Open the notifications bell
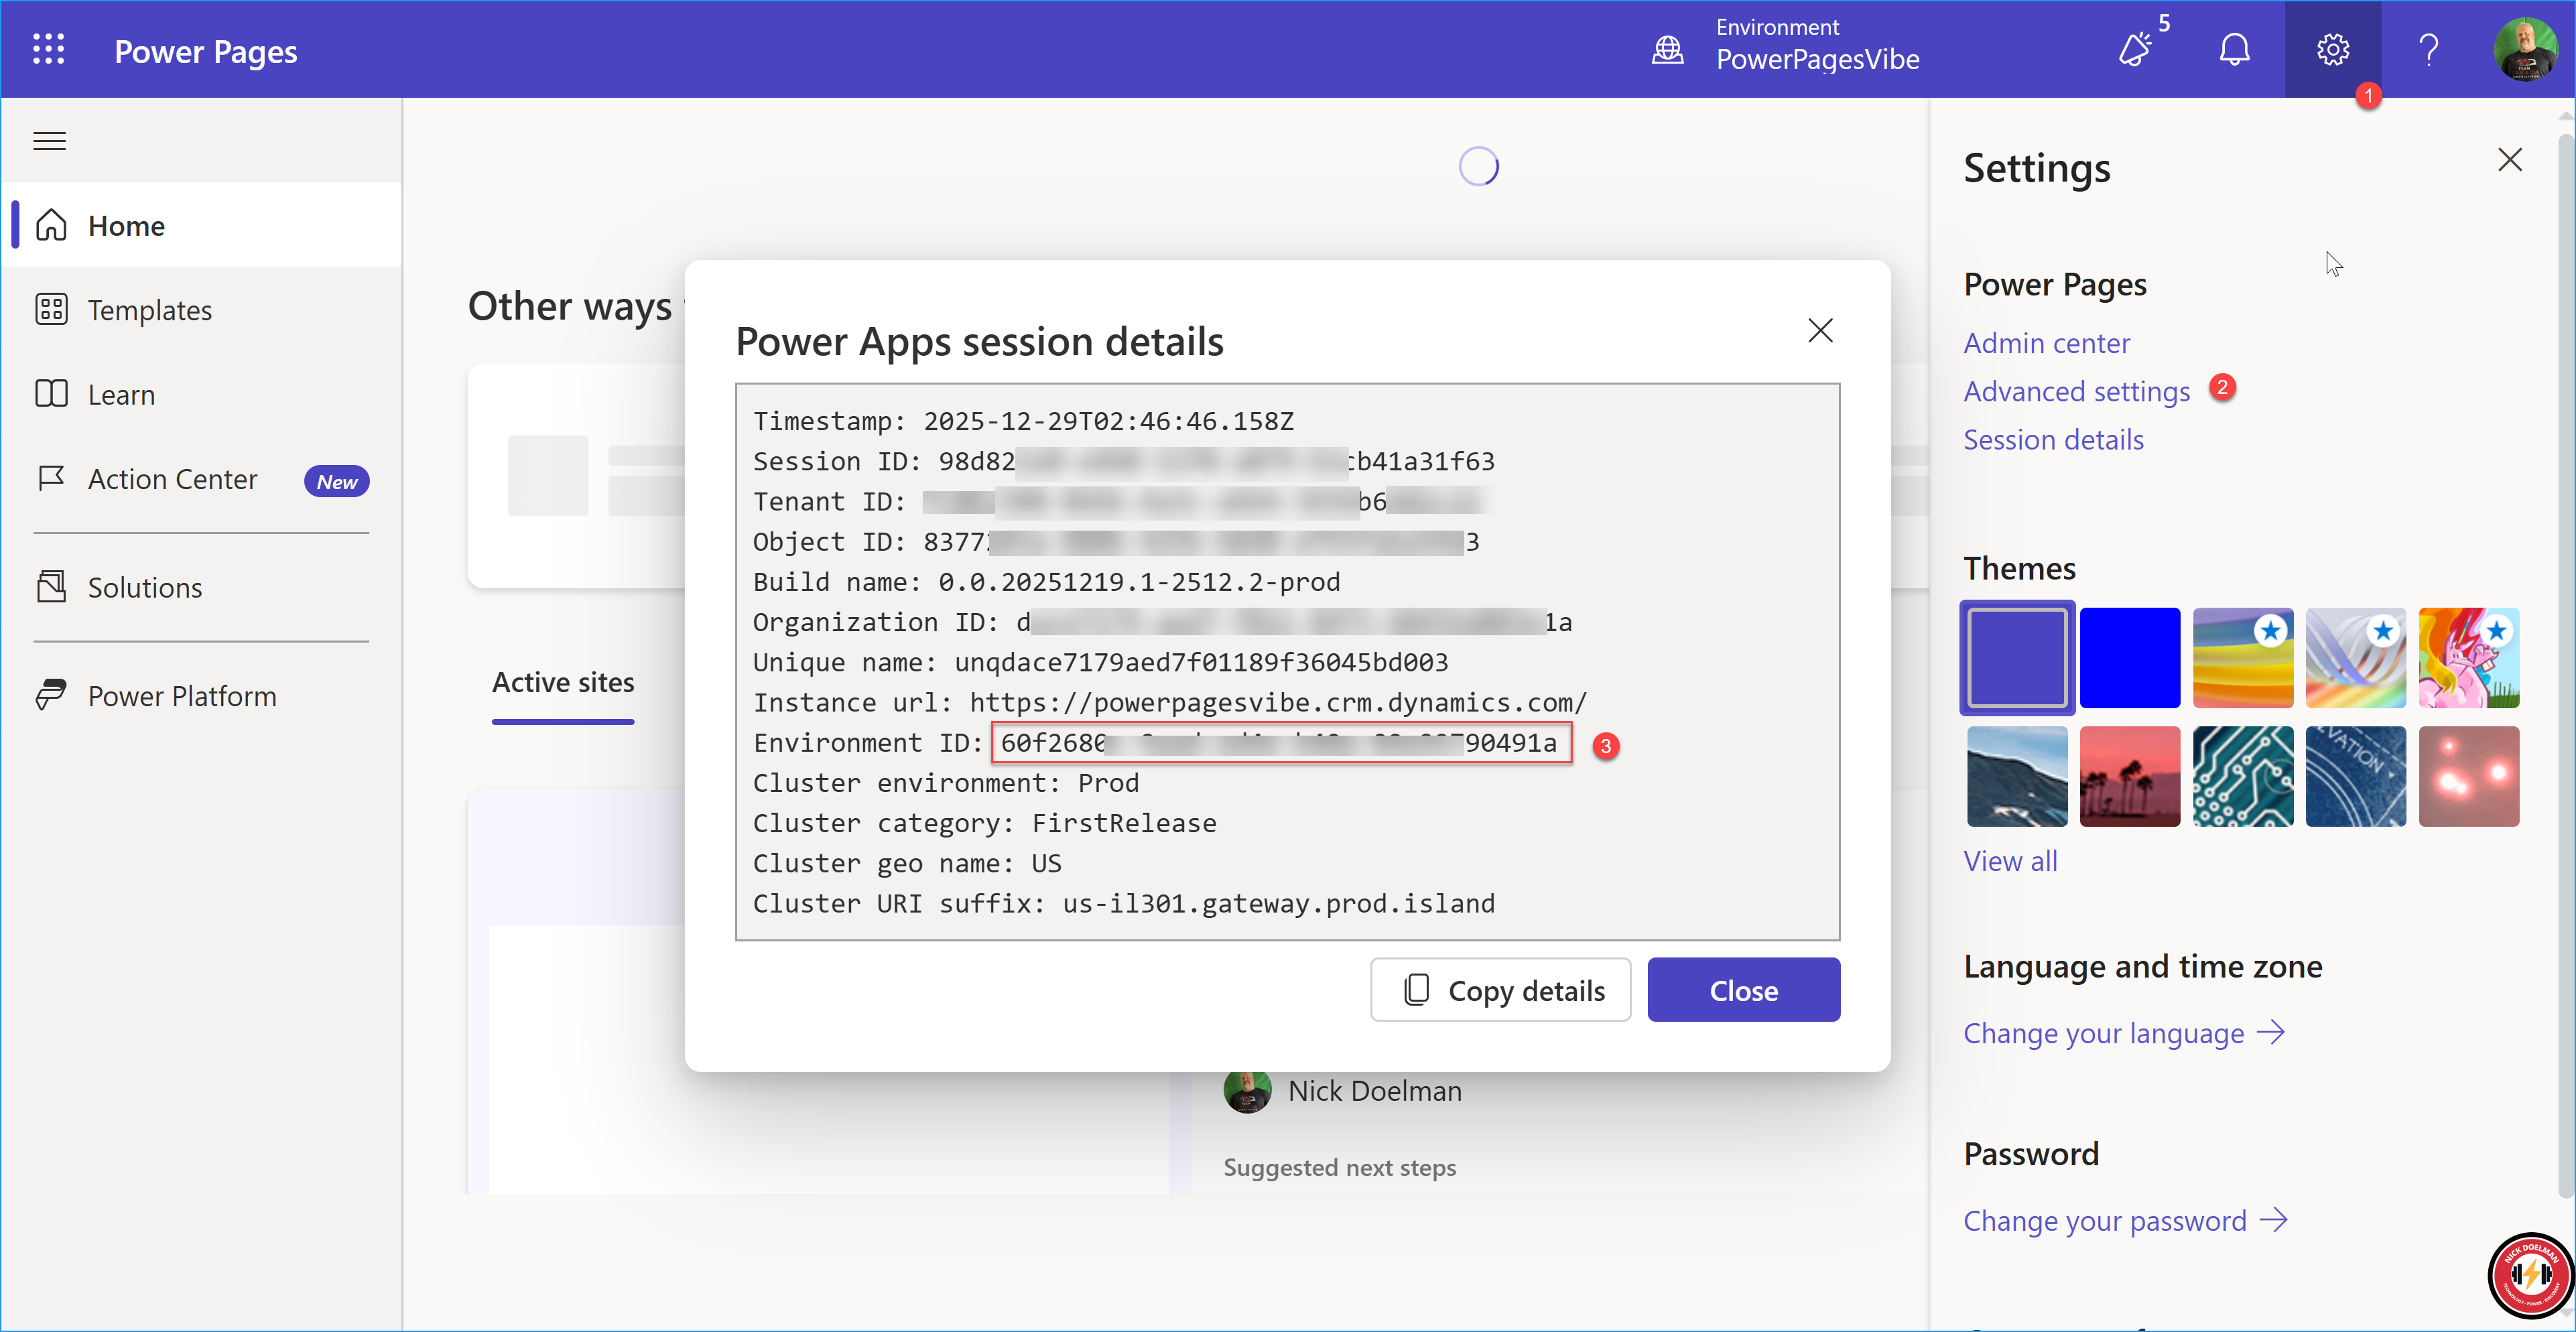This screenshot has width=2576, height=1332. (2235, 49)
